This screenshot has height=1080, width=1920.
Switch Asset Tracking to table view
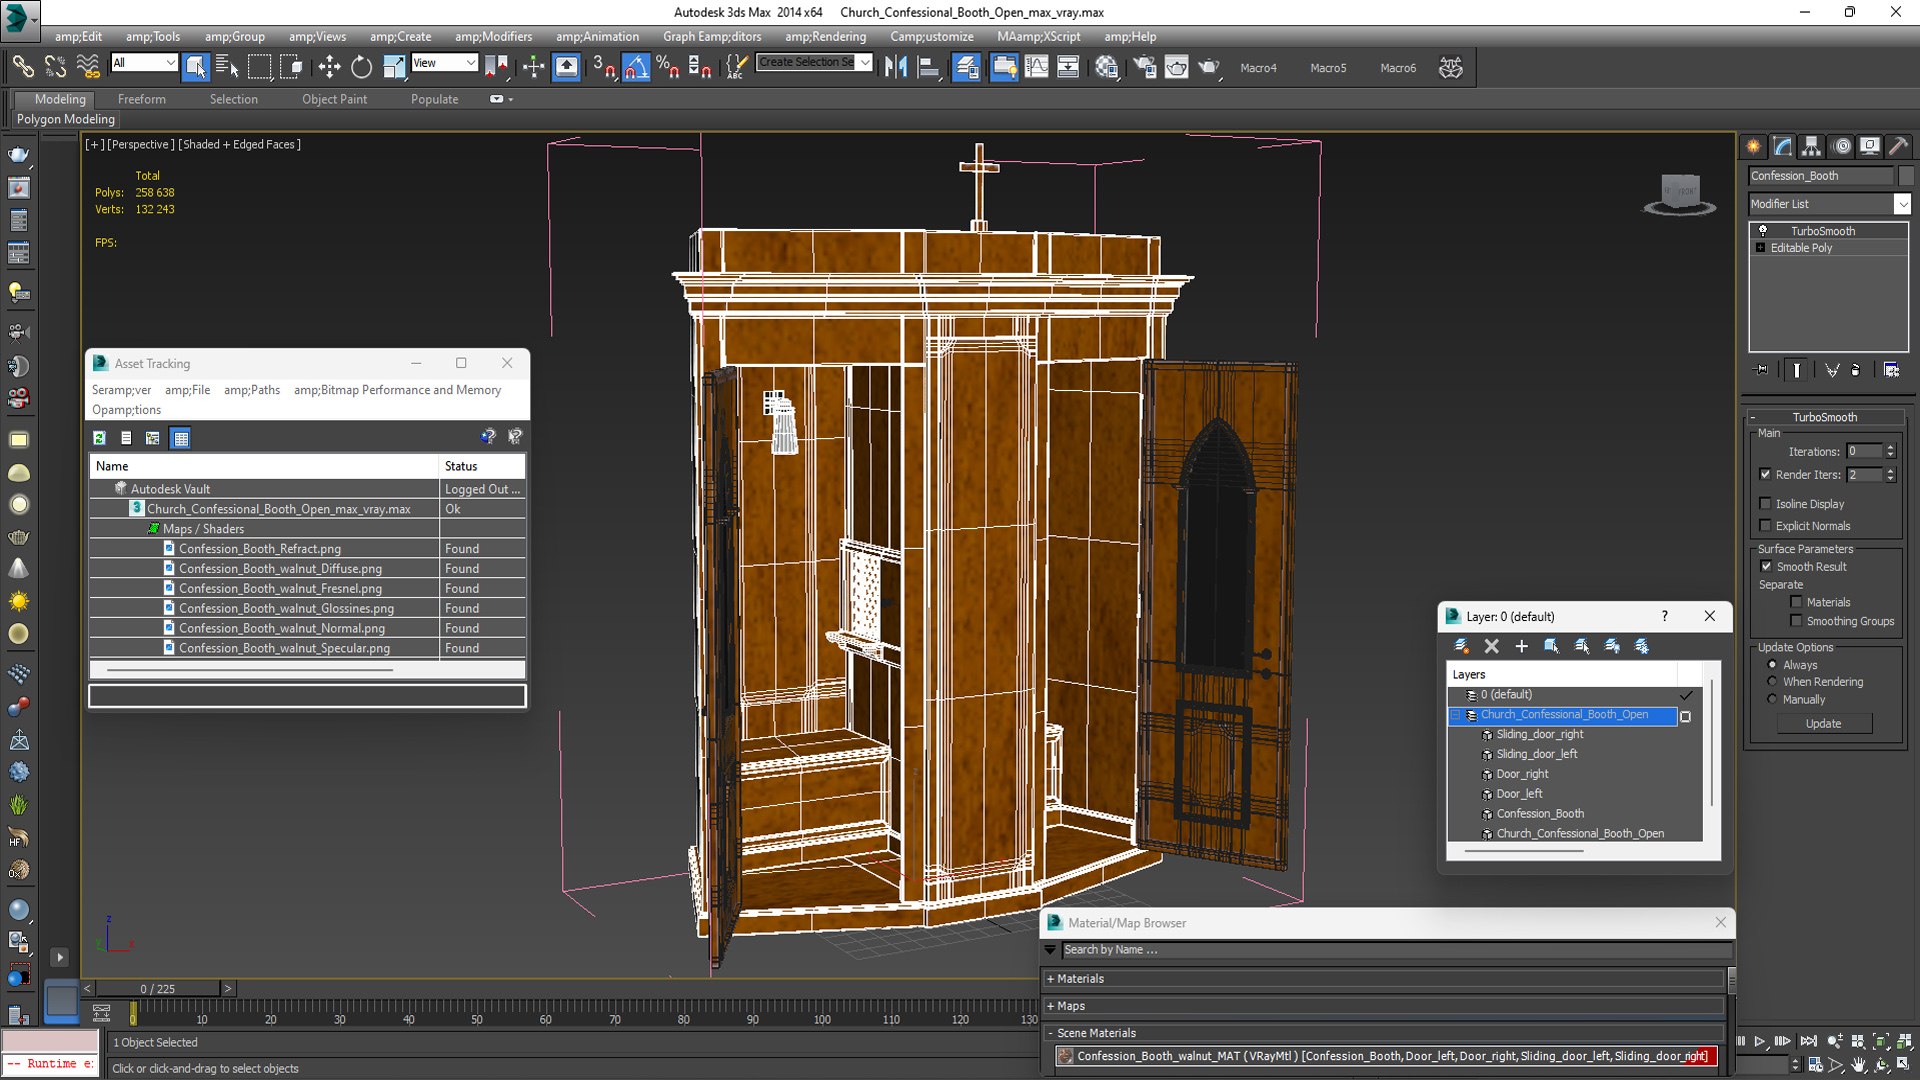pos(180,438)
